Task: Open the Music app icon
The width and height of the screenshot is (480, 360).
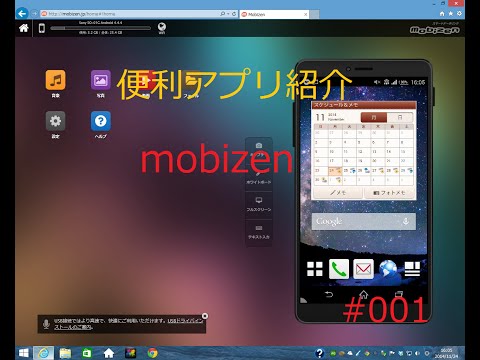Action: [x=55, y=80]
